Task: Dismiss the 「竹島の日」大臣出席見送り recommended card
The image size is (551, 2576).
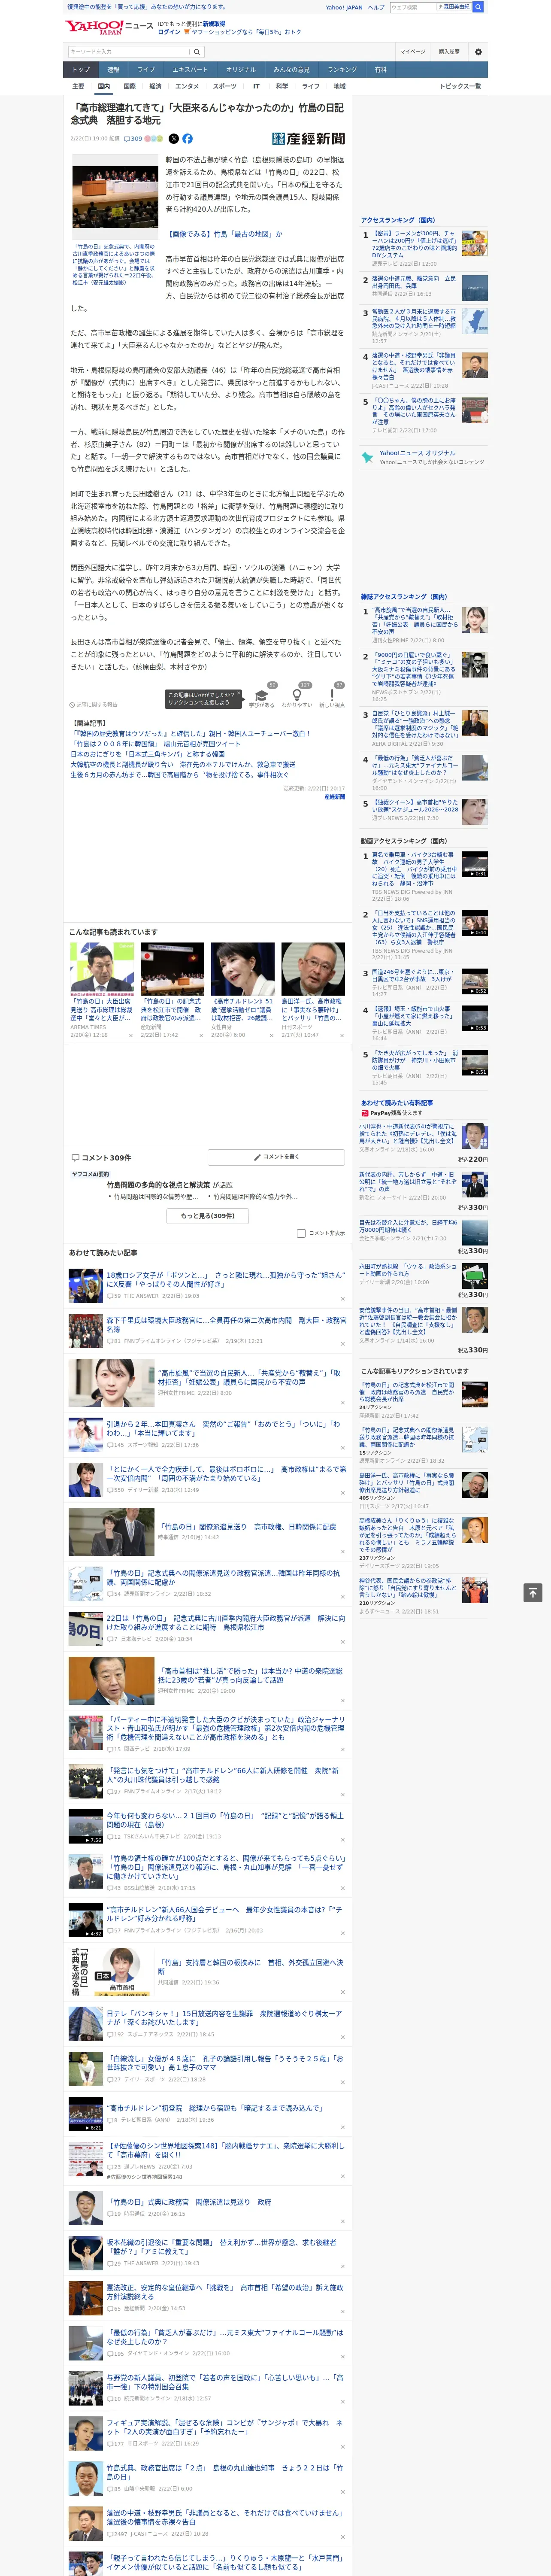Action: pyautogui.click(x=130, y=1035)
